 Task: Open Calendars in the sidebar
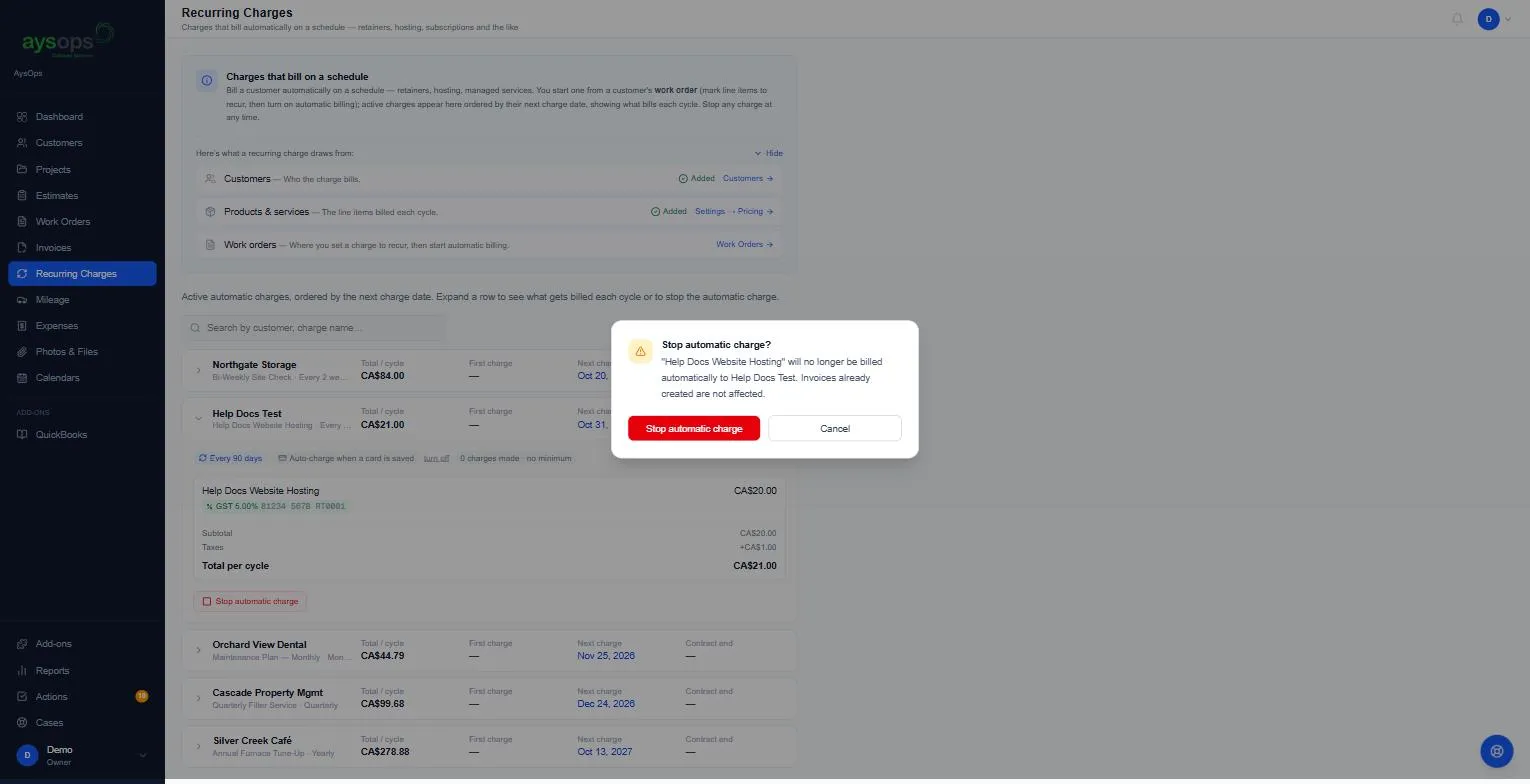tap(82, 377)
